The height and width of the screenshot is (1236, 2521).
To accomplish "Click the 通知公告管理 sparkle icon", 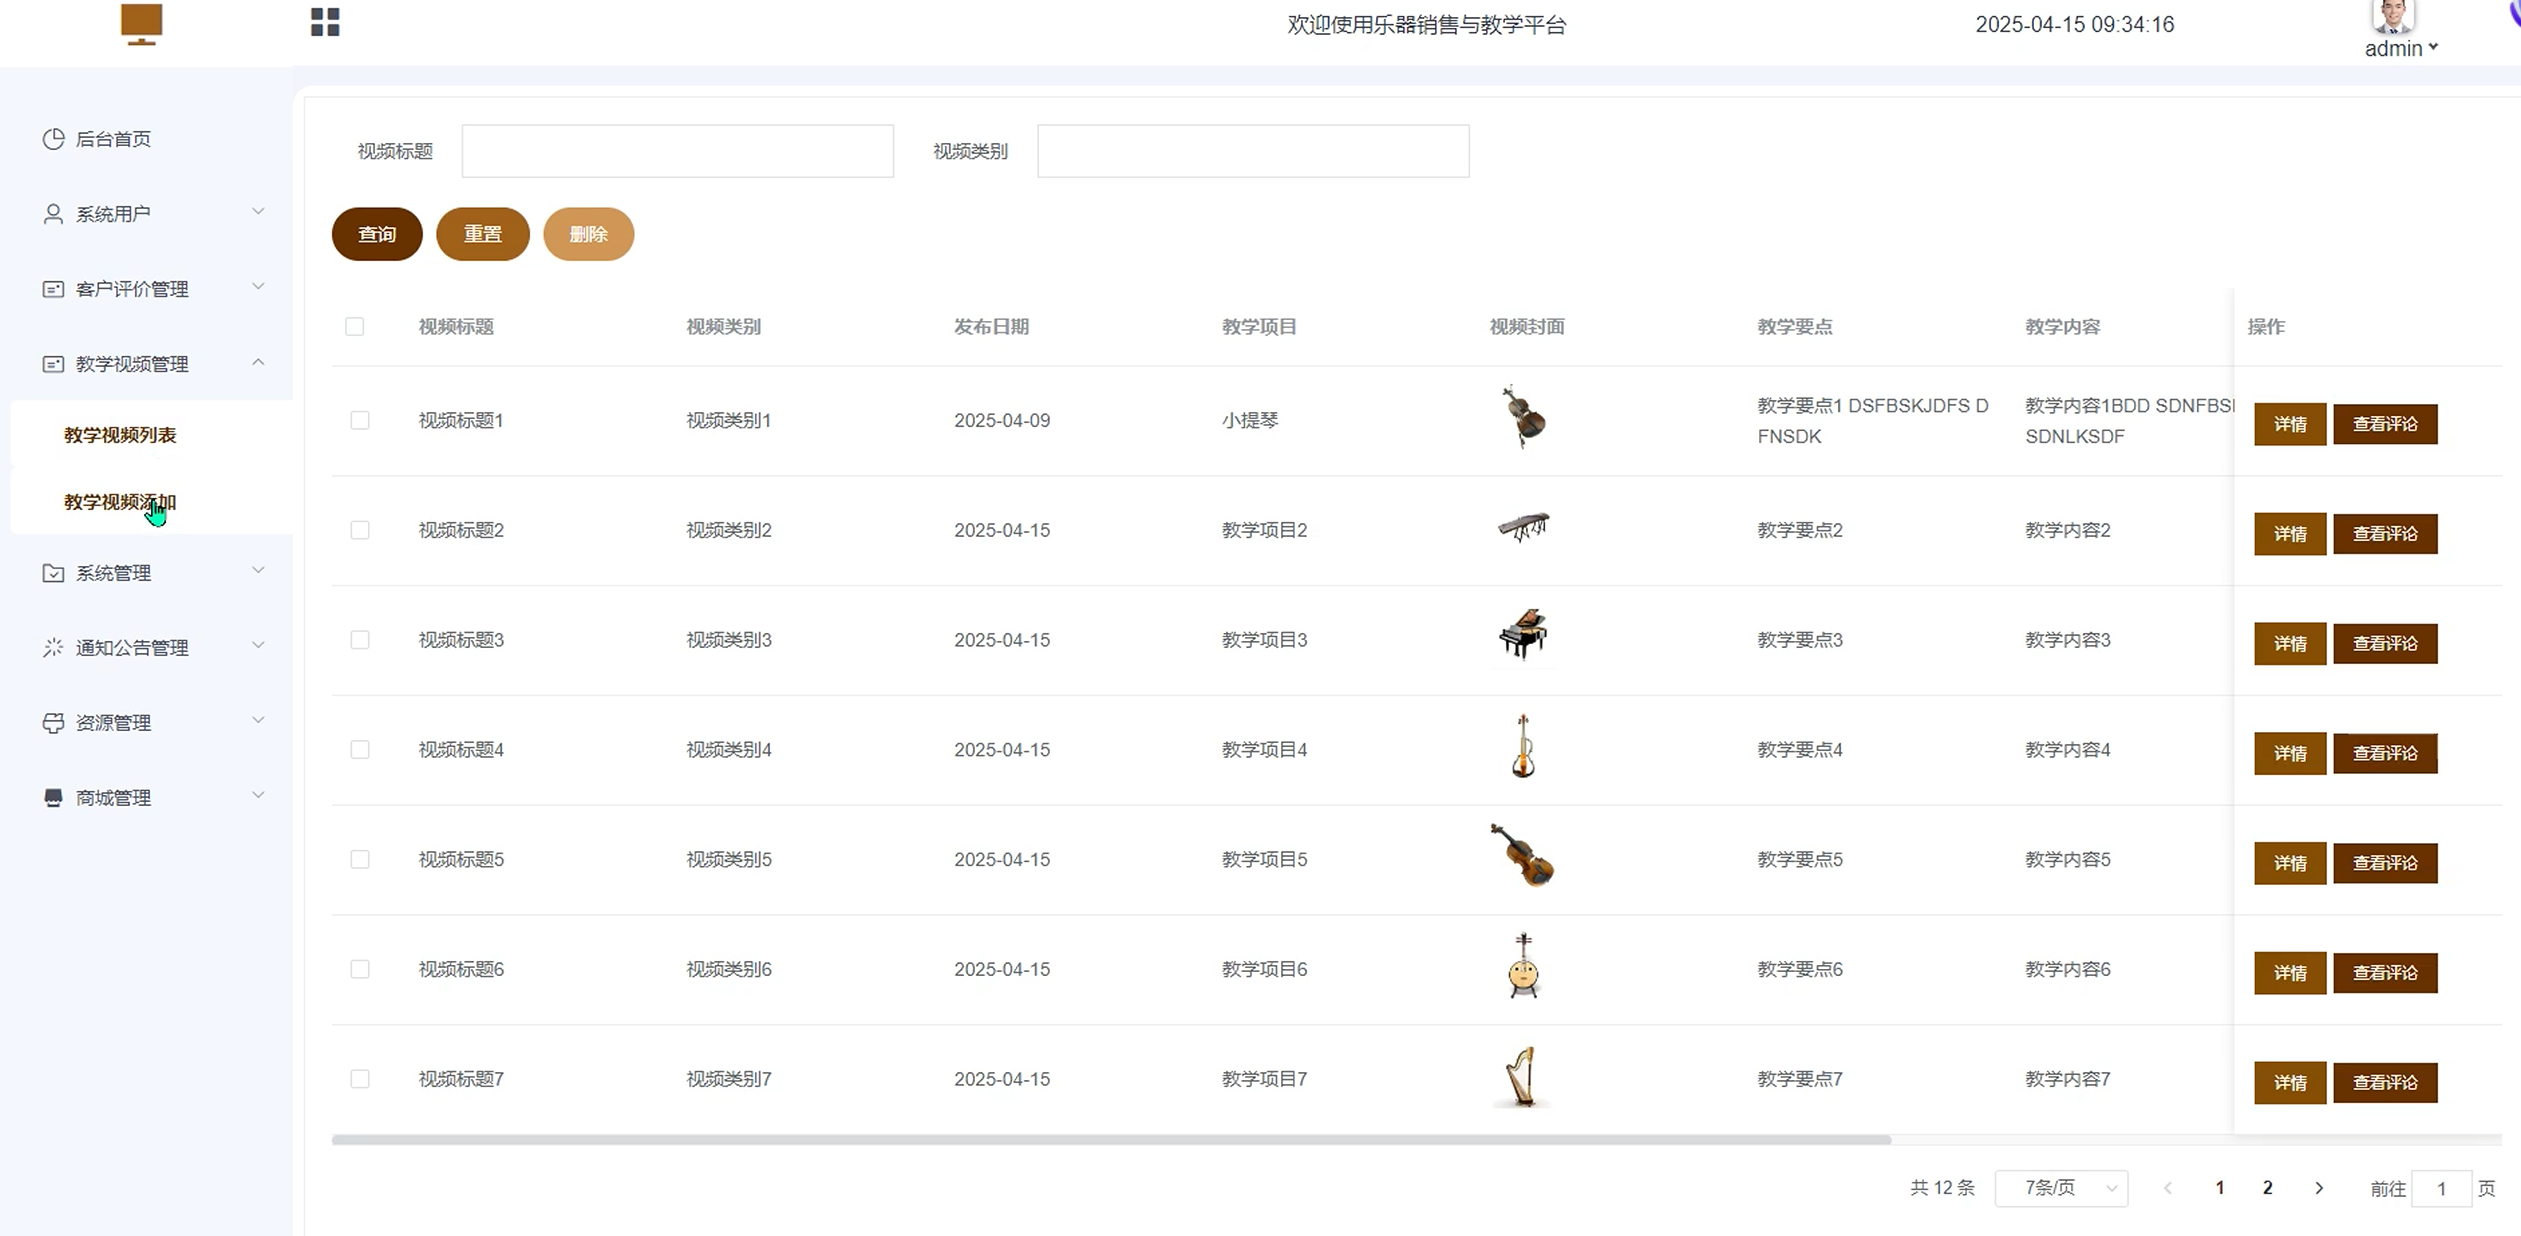I will click(x=53, y=648).
